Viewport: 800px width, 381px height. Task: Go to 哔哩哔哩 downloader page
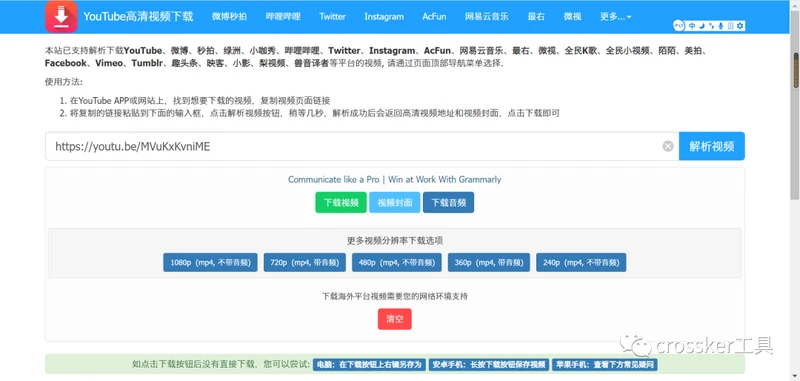point(283,16)
